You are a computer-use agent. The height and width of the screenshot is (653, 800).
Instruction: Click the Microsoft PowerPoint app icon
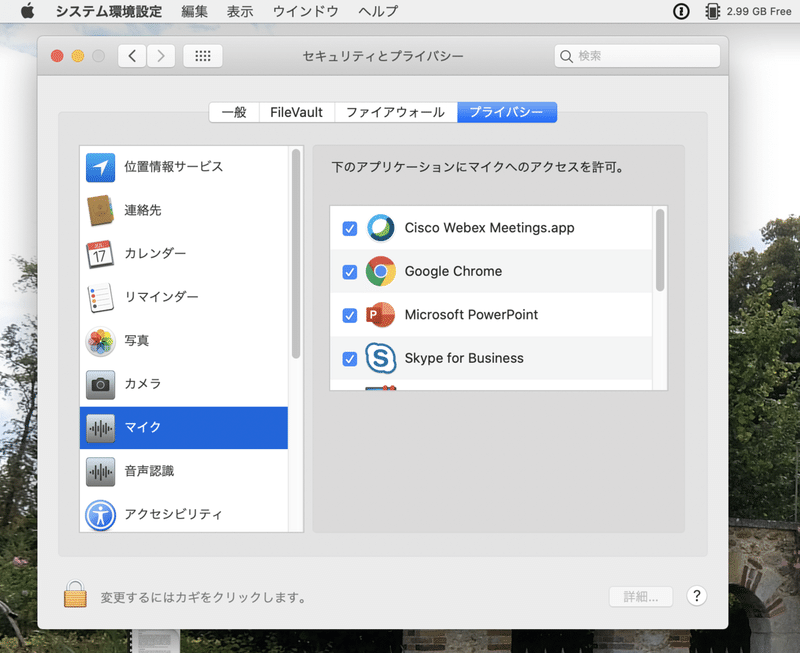tap(380, 315)
